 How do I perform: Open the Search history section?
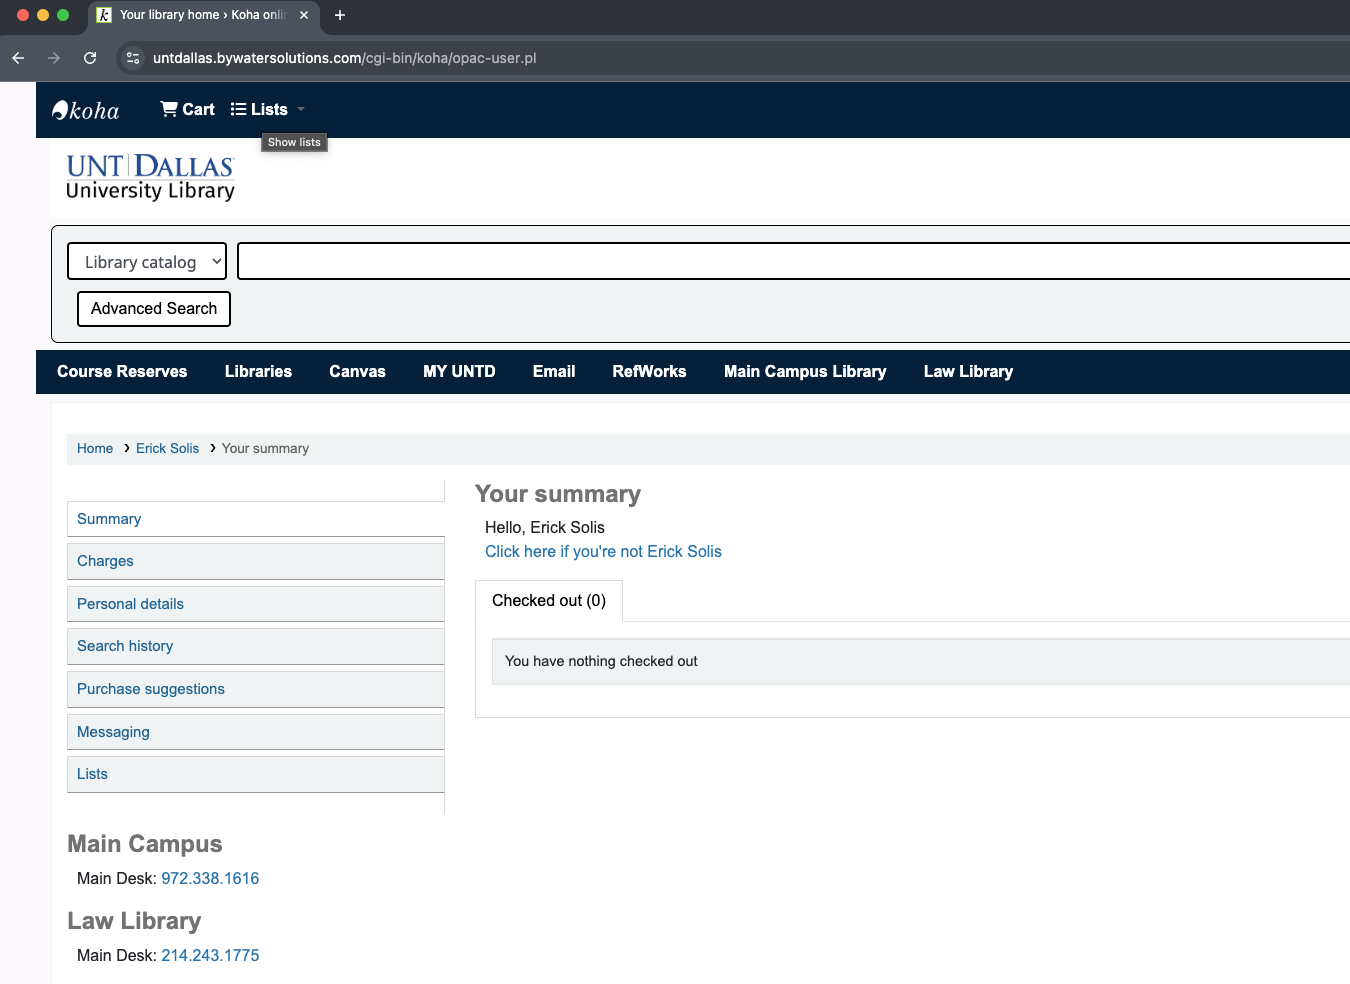click(124, 646)
